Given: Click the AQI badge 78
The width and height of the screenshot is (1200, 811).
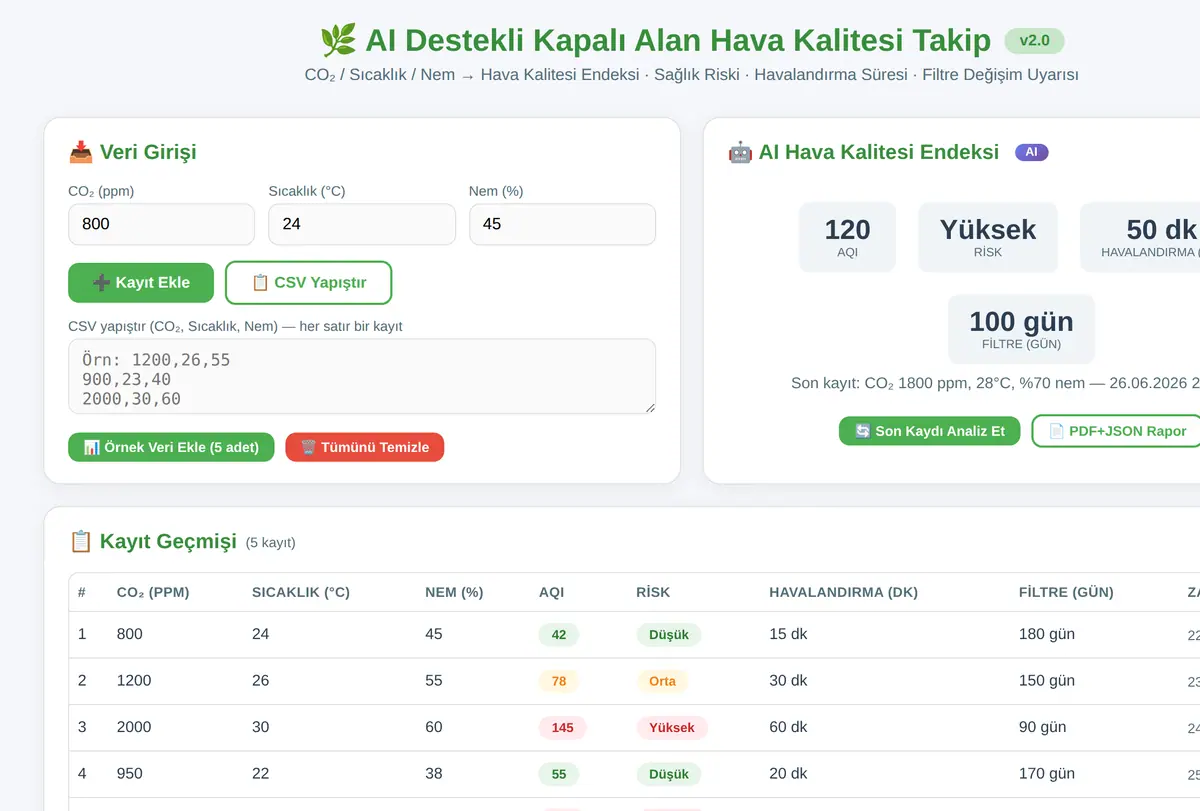Looking at the screenshot, I should pos(559,681).
